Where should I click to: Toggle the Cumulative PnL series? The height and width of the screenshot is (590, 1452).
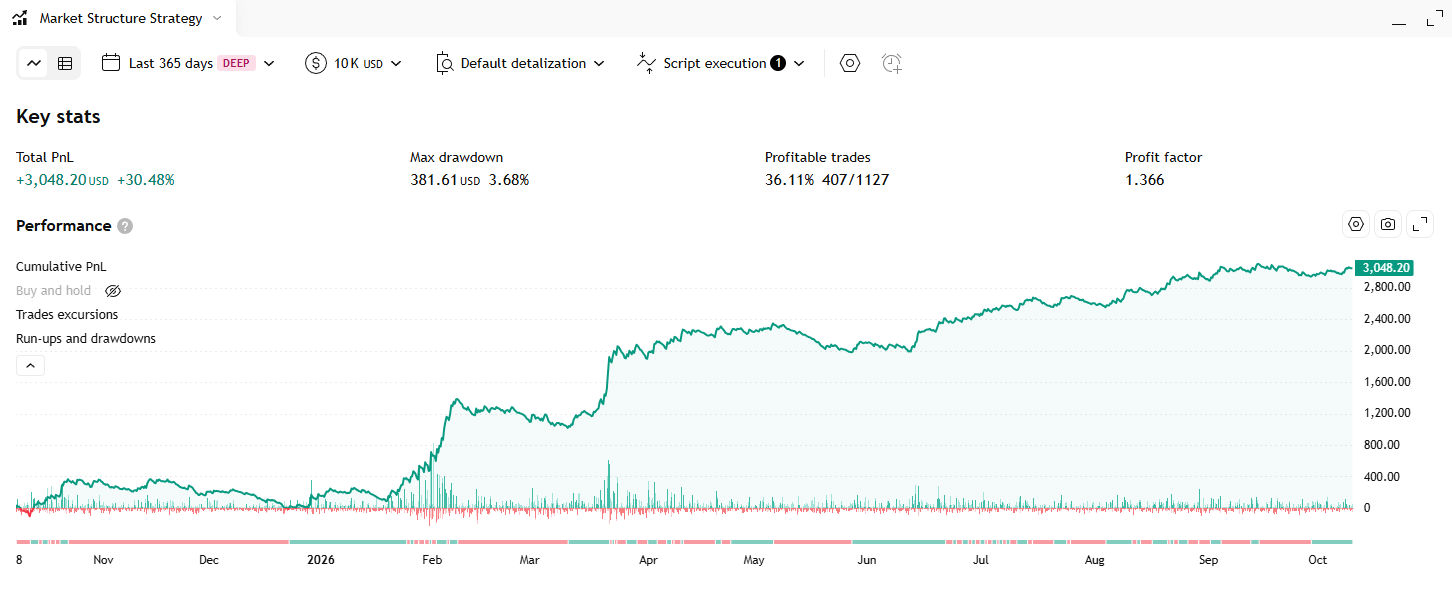point(61,267)
